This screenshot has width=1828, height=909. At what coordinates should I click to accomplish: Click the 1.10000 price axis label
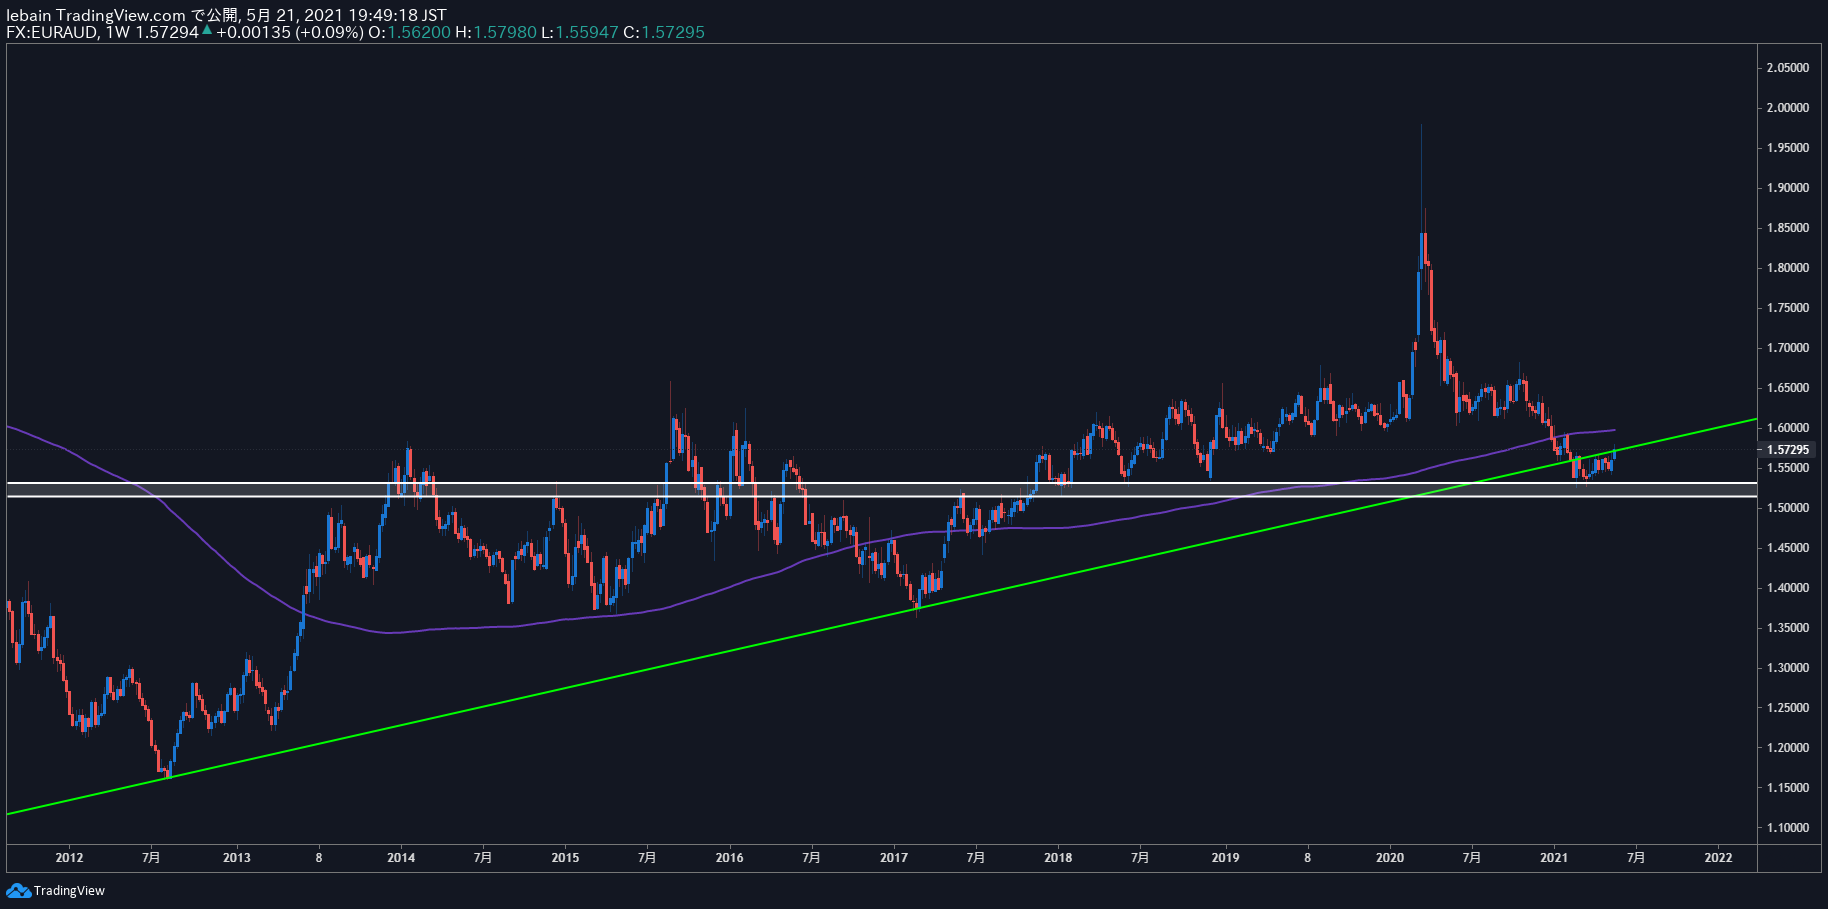click(1787, 828)
